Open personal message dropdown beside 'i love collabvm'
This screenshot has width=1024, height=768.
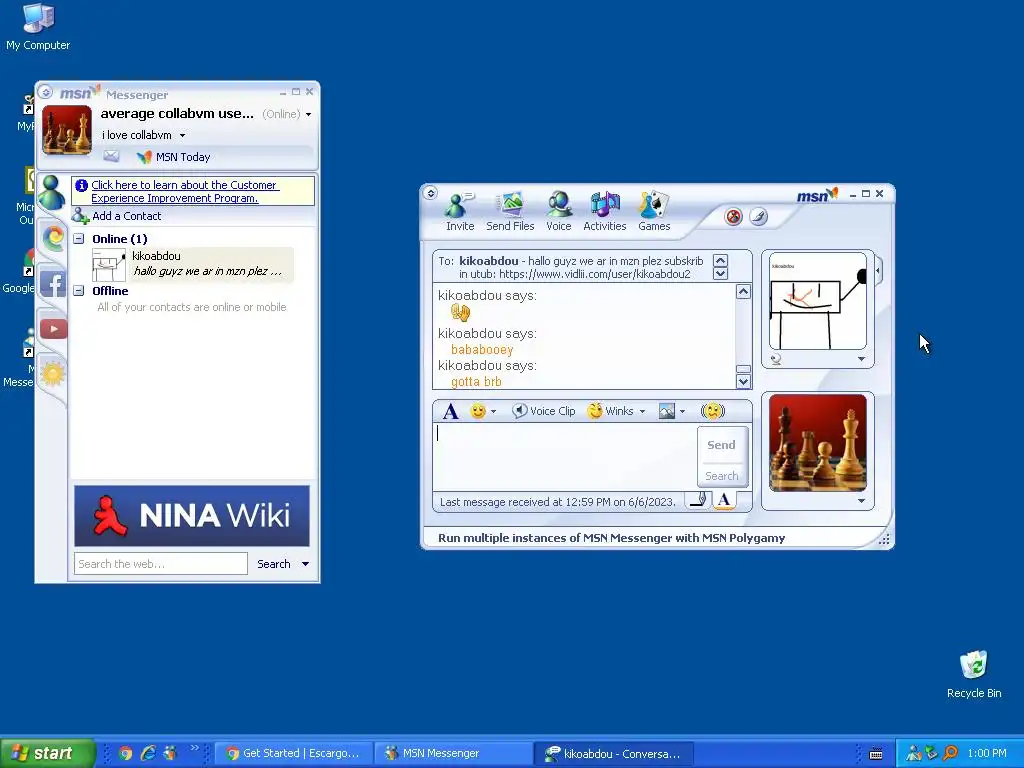(x=182, y=135)
